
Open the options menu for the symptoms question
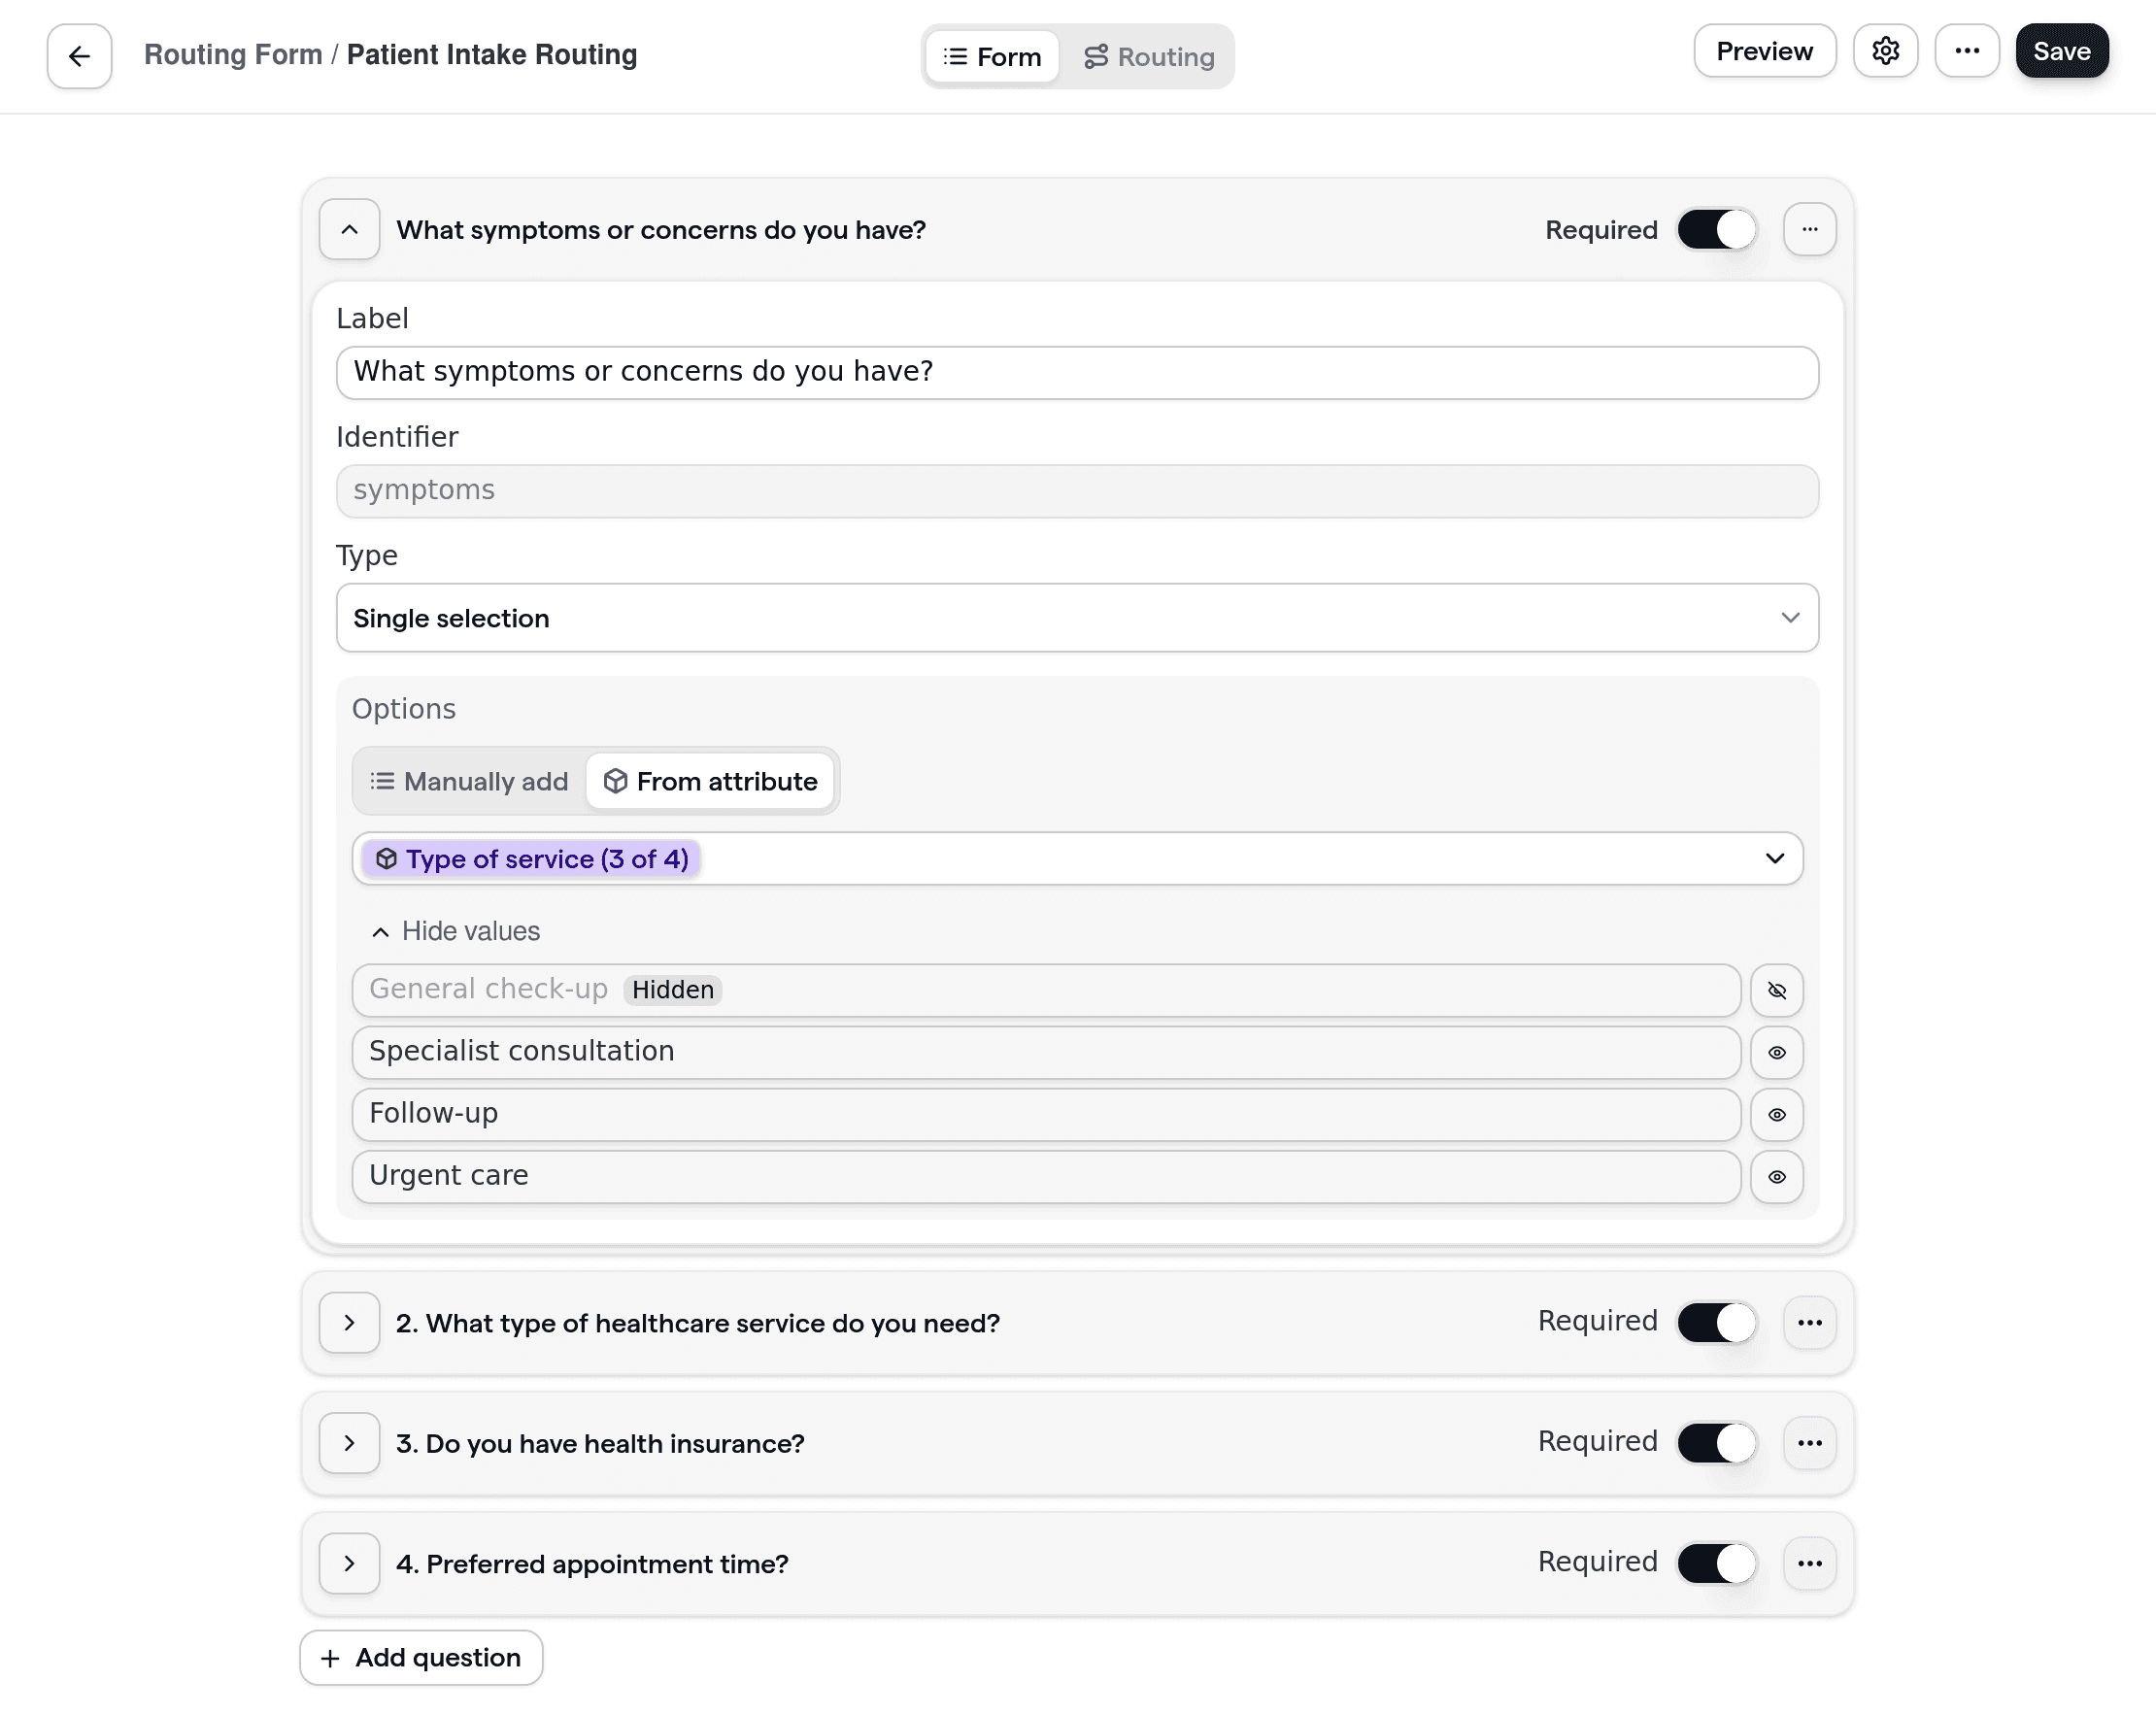click(x=1810, y=229)
